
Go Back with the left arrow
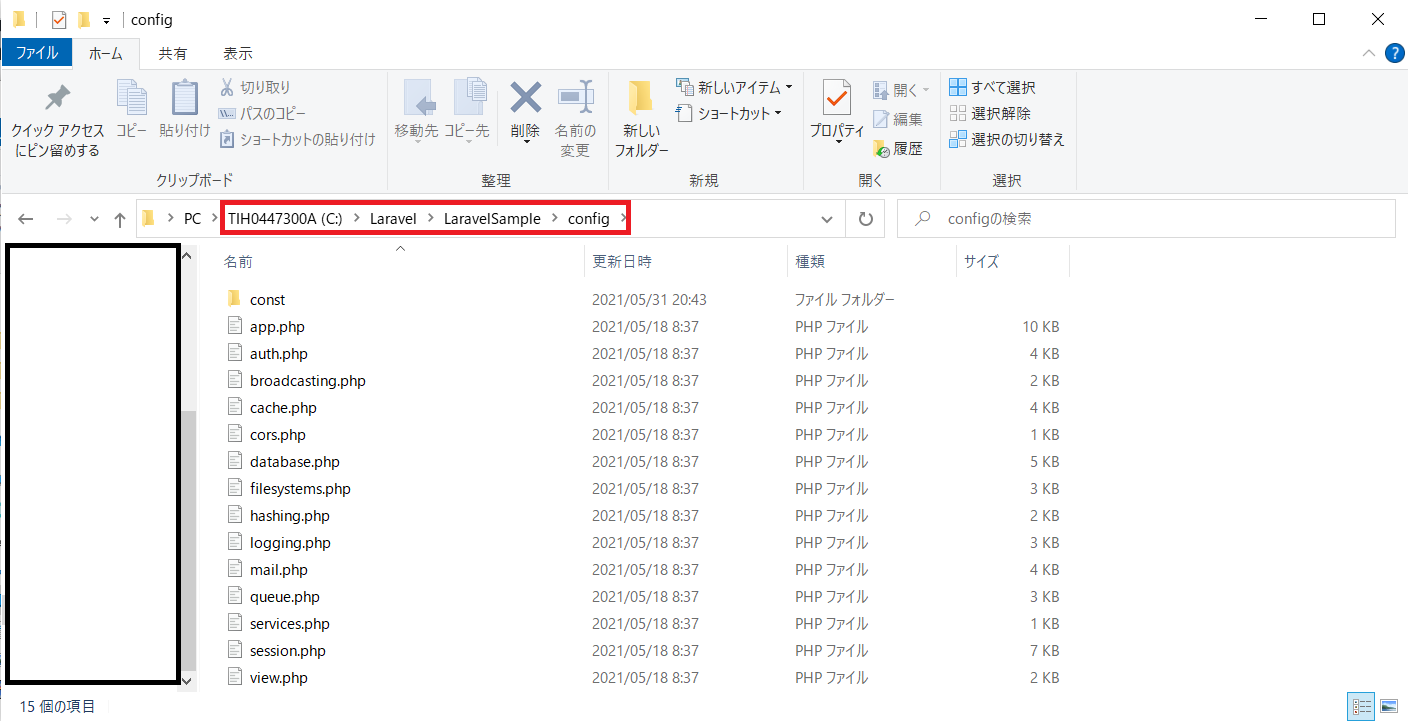tap(27, 219)
